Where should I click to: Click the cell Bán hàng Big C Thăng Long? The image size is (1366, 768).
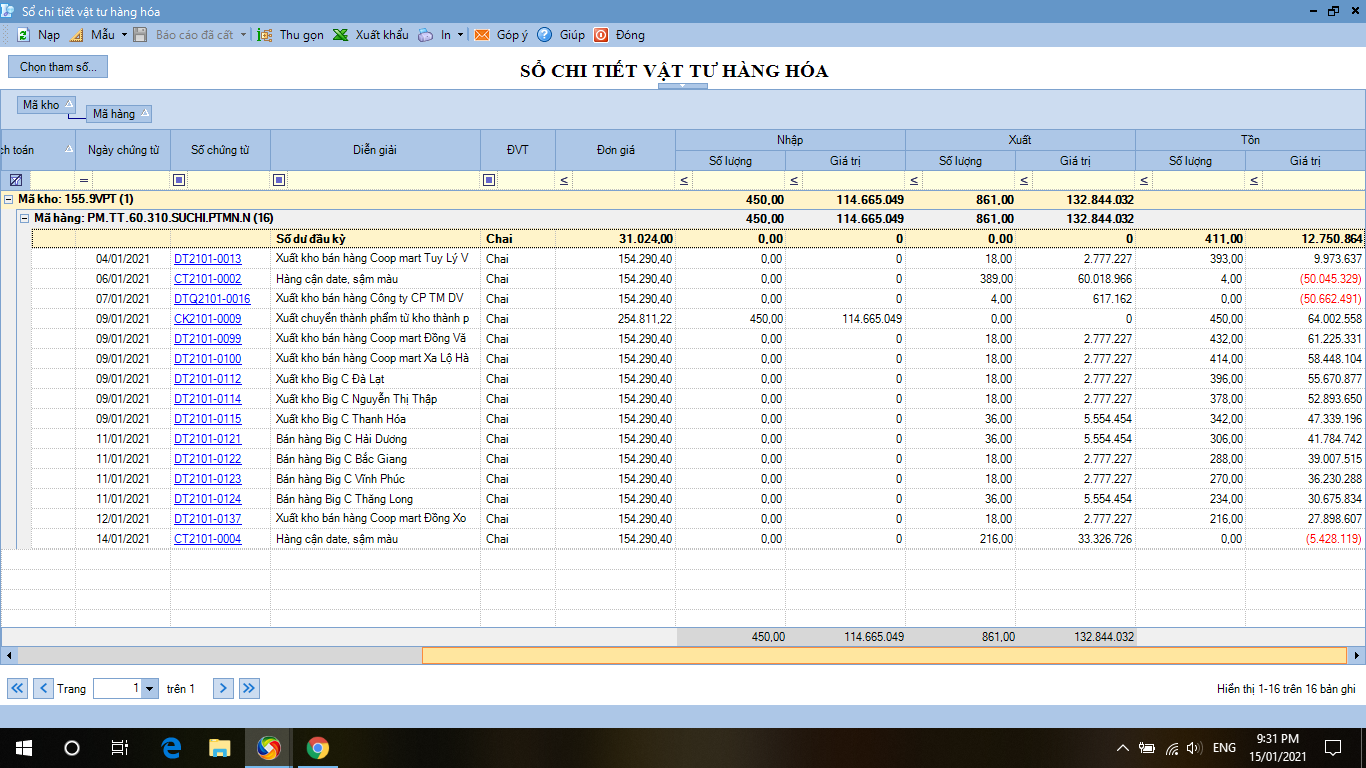point(375,499)
